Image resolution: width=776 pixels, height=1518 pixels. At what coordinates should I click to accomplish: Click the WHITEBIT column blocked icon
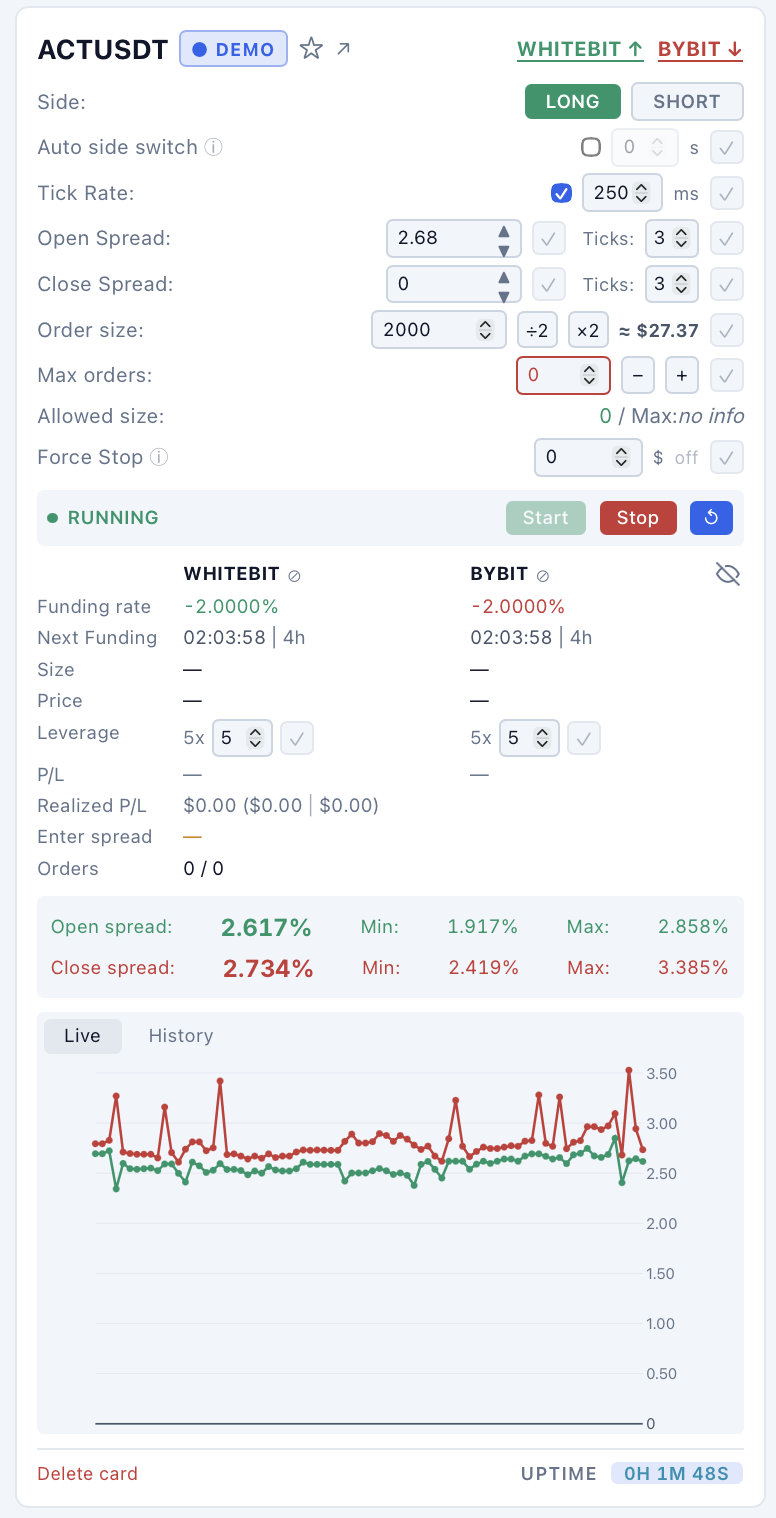click(x=294, y=575)
